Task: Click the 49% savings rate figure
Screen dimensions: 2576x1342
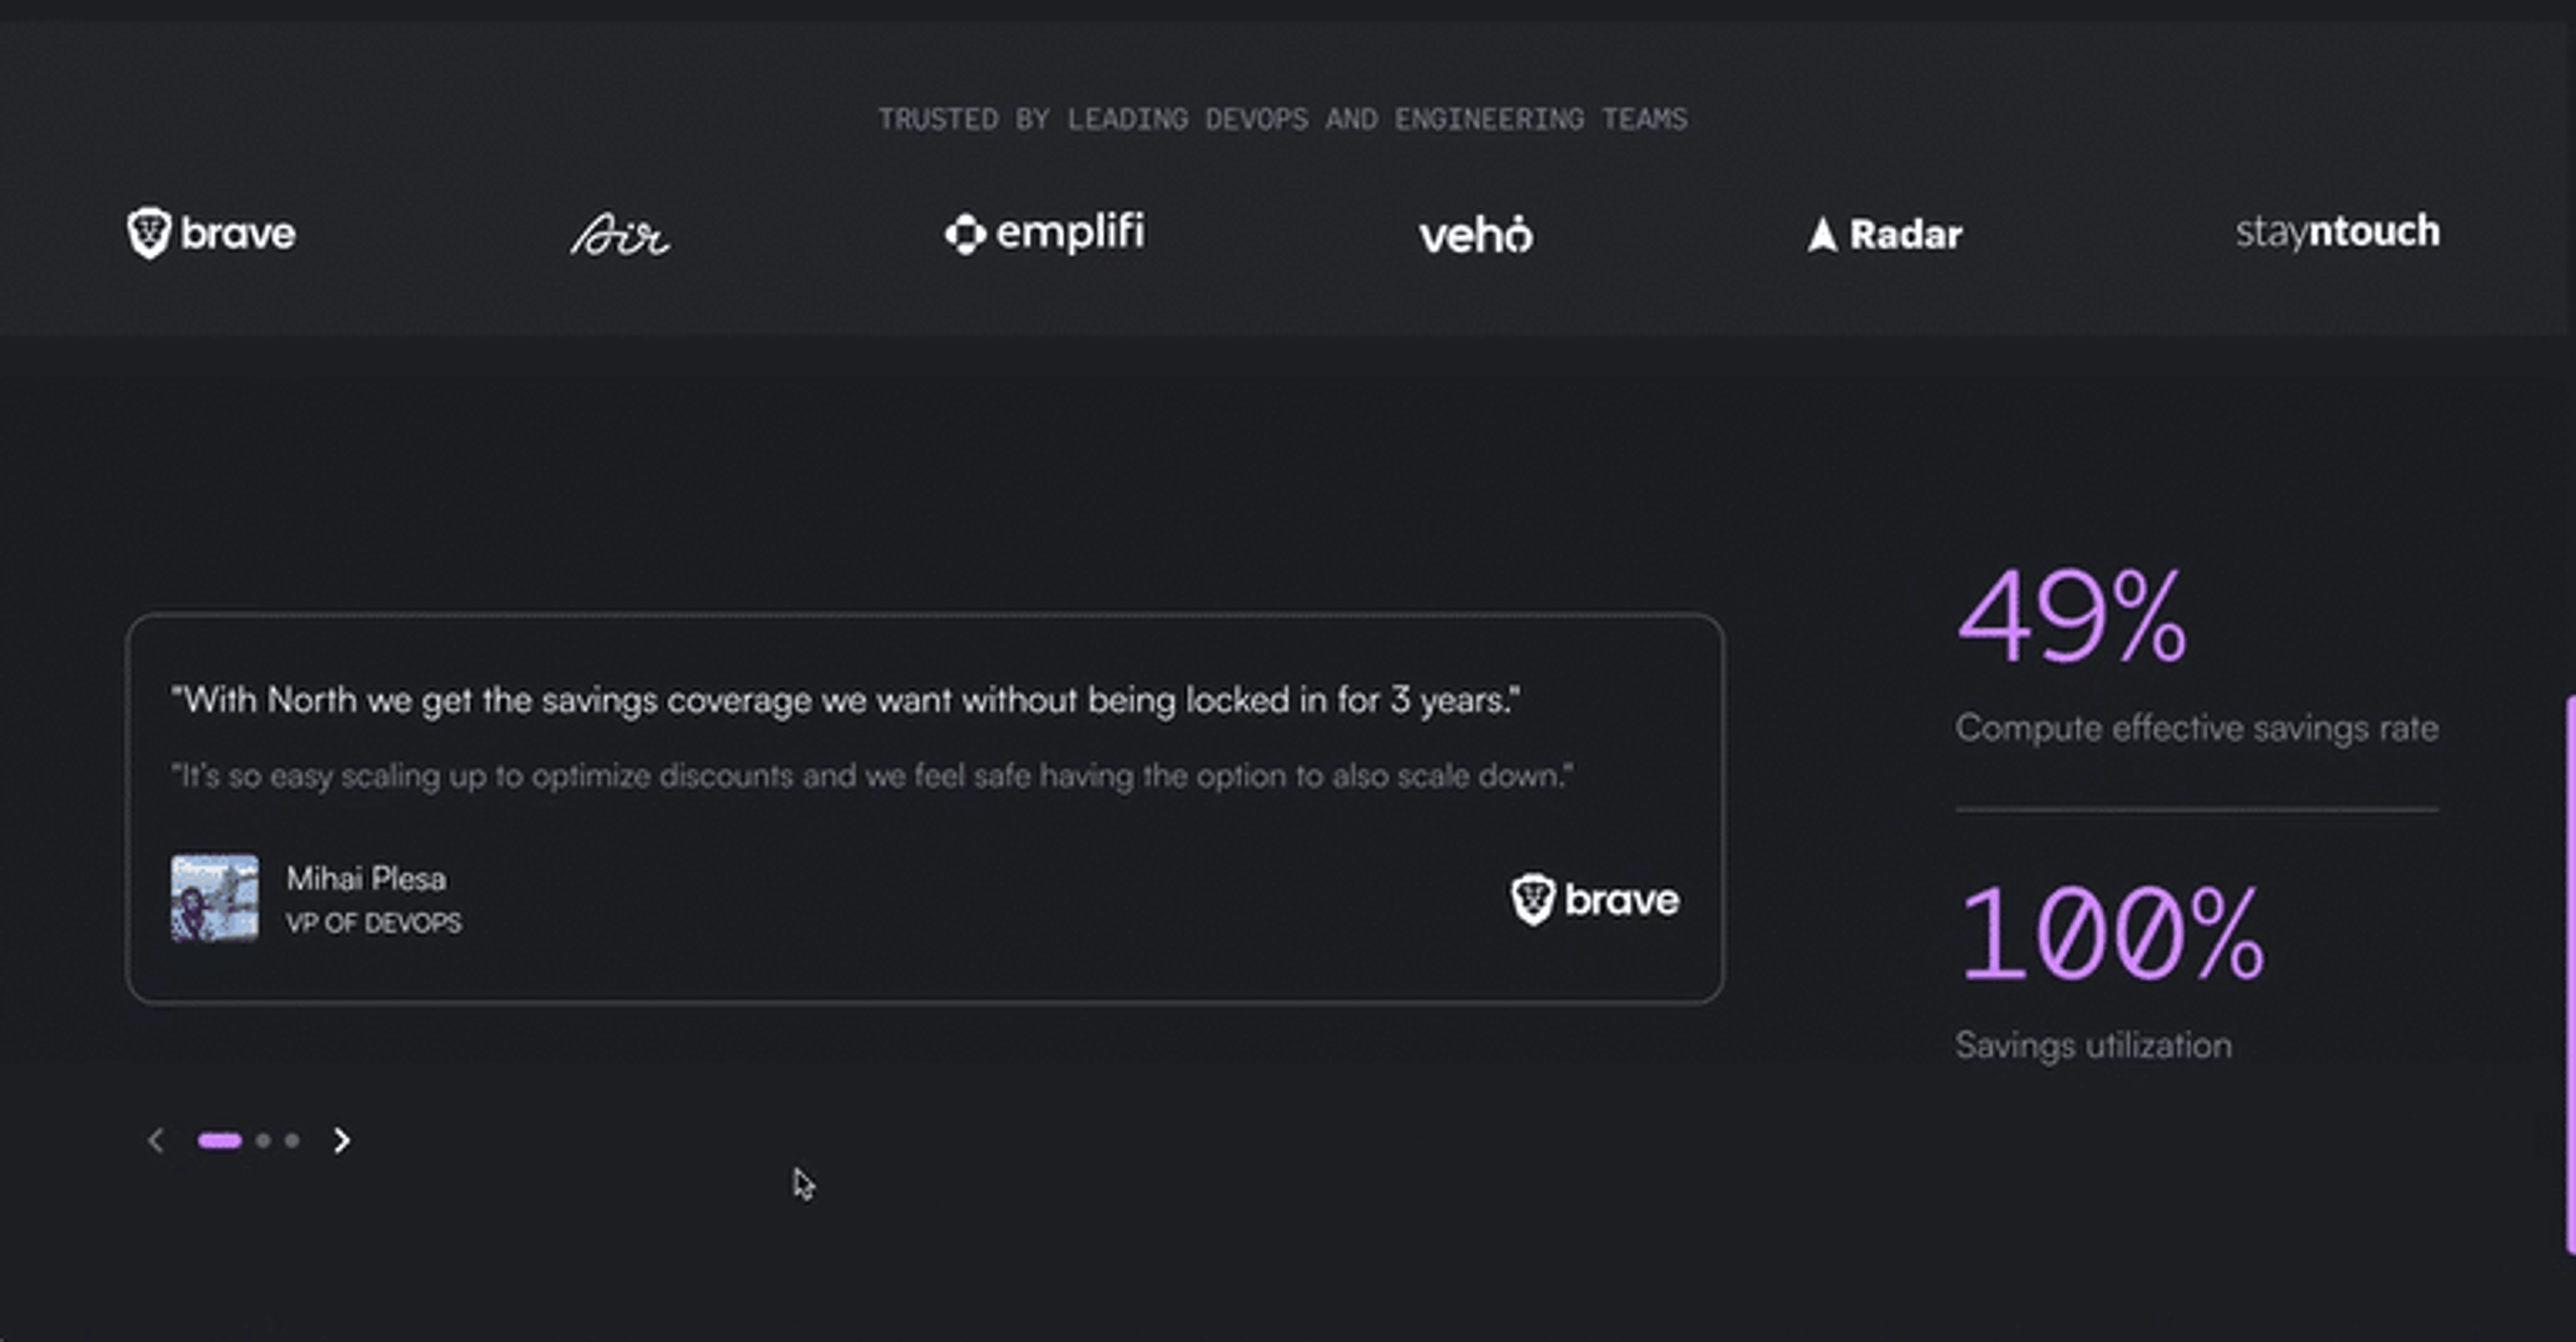Action: (x=2072, y=616)
